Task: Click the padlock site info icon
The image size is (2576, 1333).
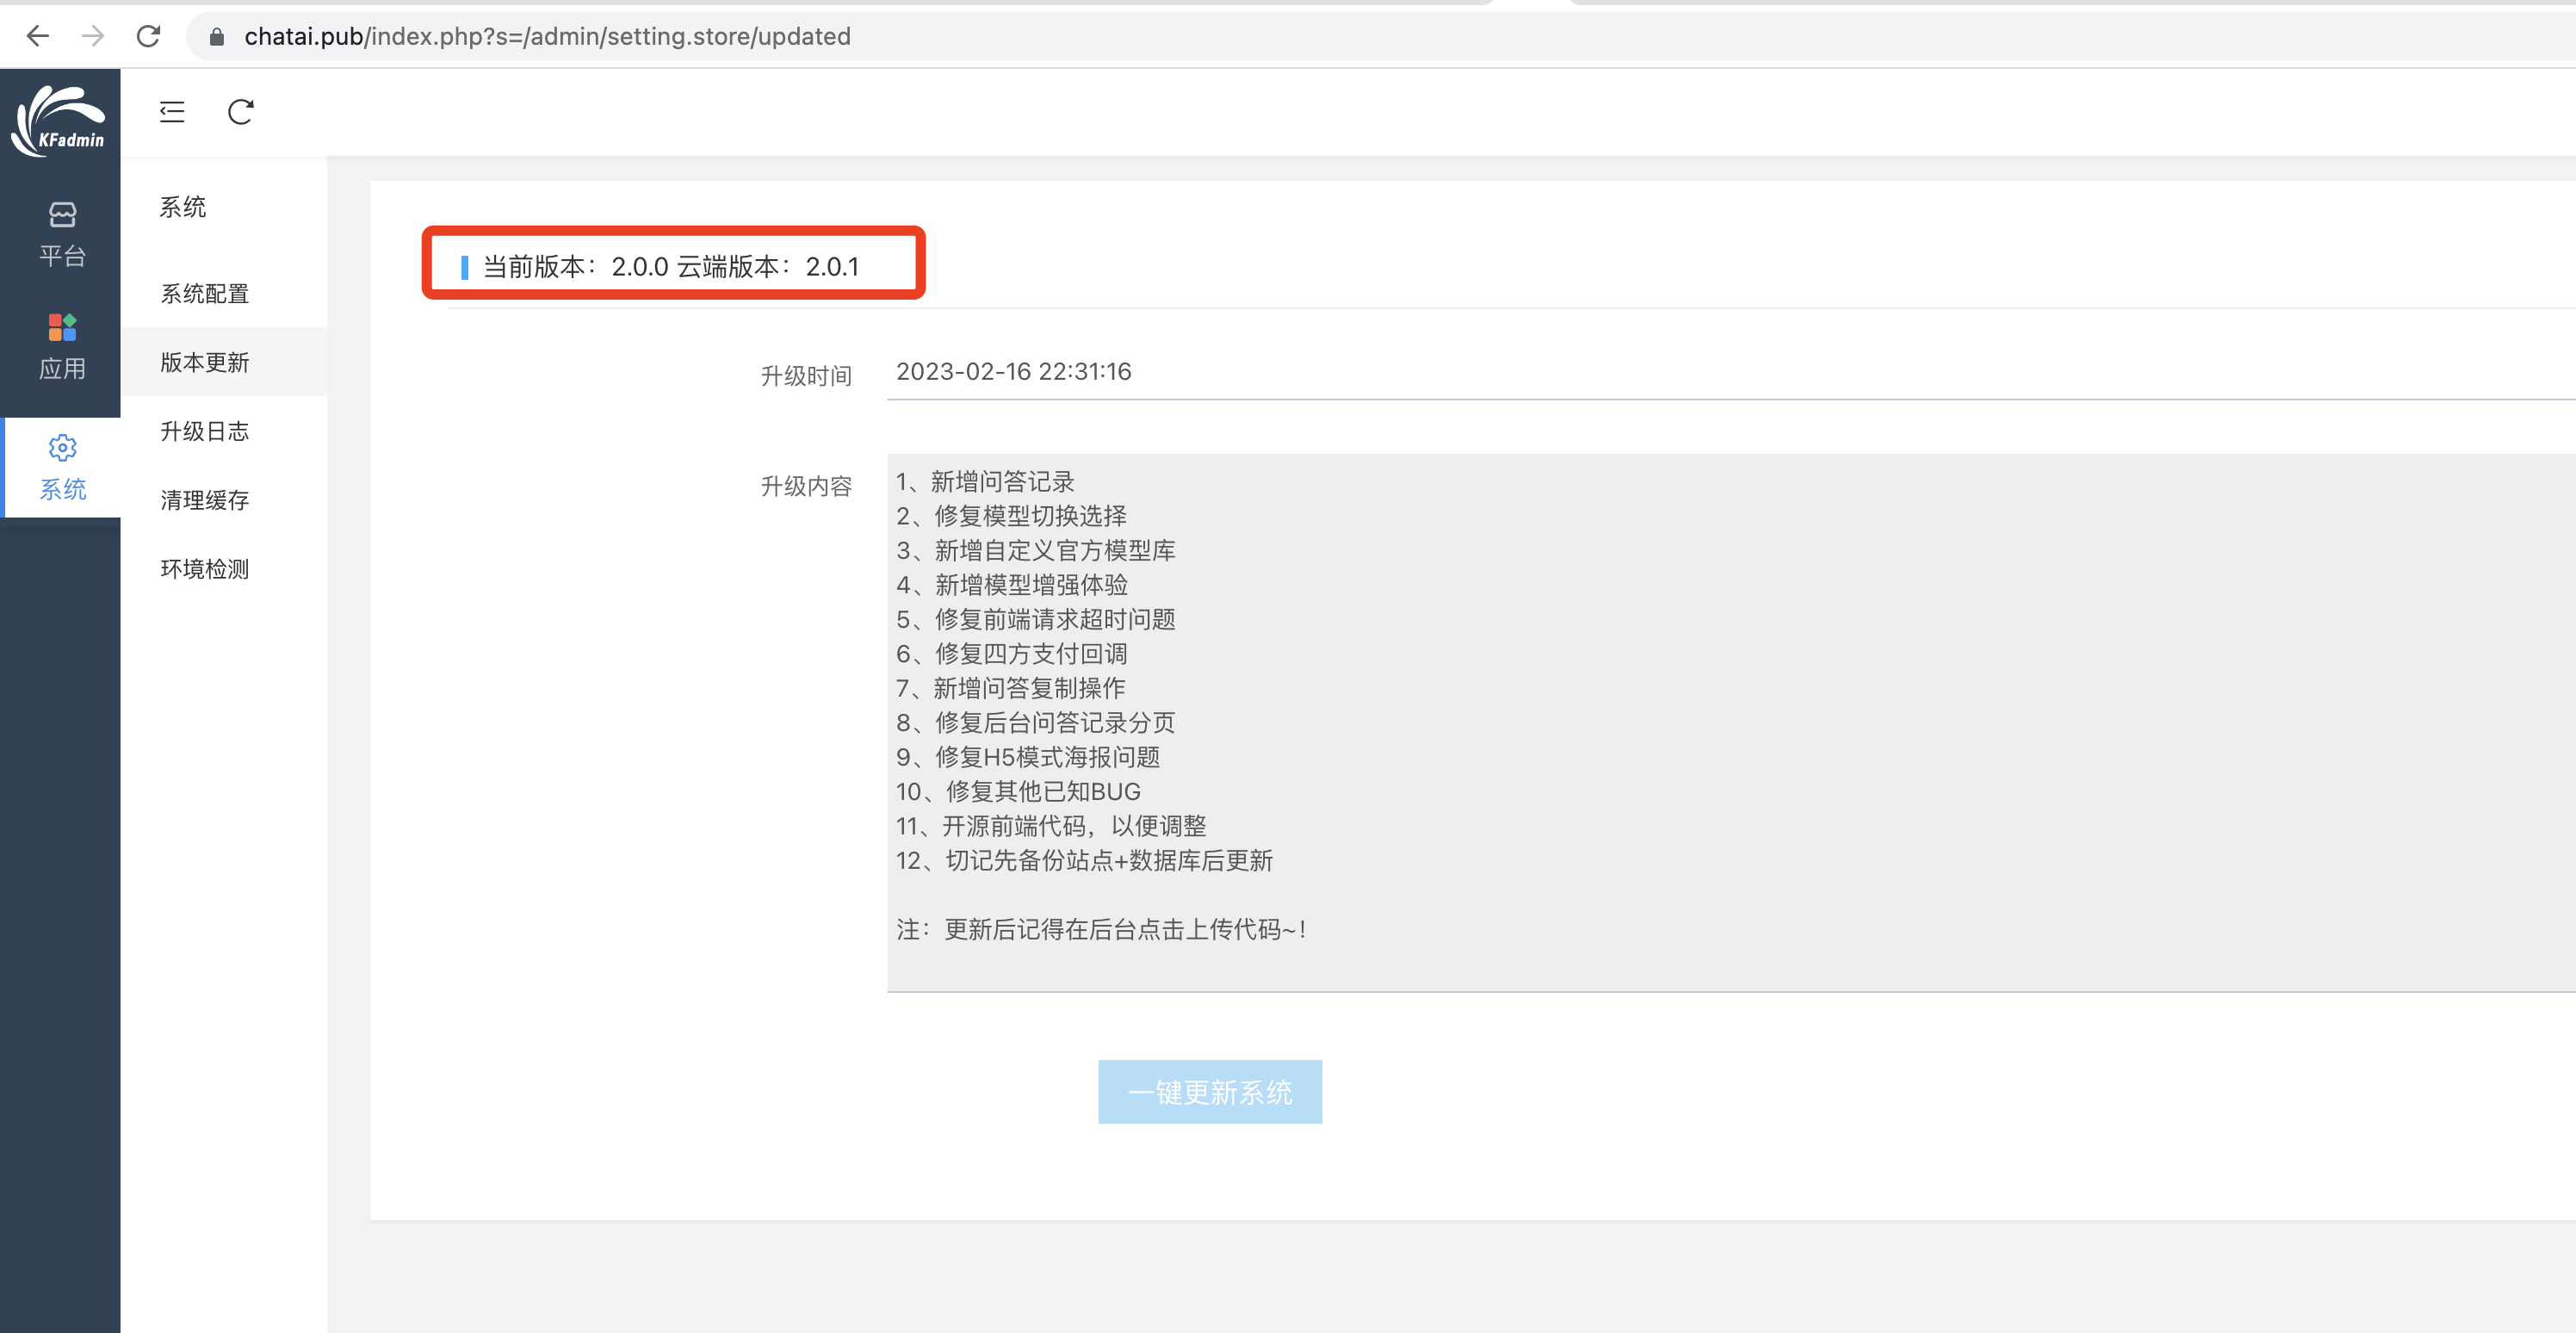Action: 216,37
